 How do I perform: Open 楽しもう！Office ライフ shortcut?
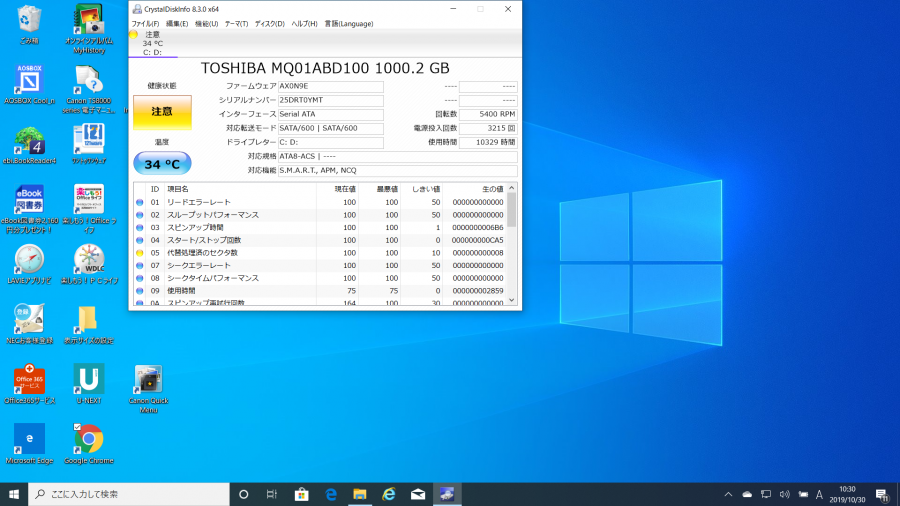coord(89,209)
